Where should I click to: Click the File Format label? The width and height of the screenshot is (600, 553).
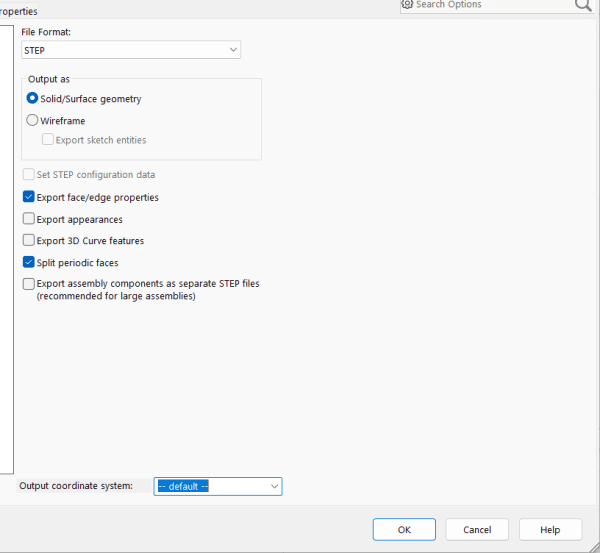[x=46, y=32]
